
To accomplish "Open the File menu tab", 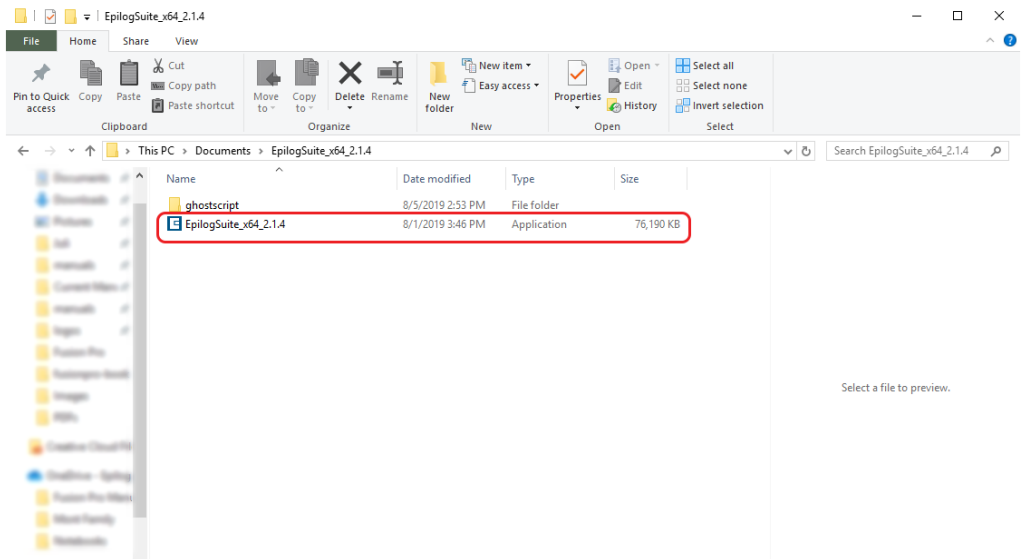I will coord(31,41).
